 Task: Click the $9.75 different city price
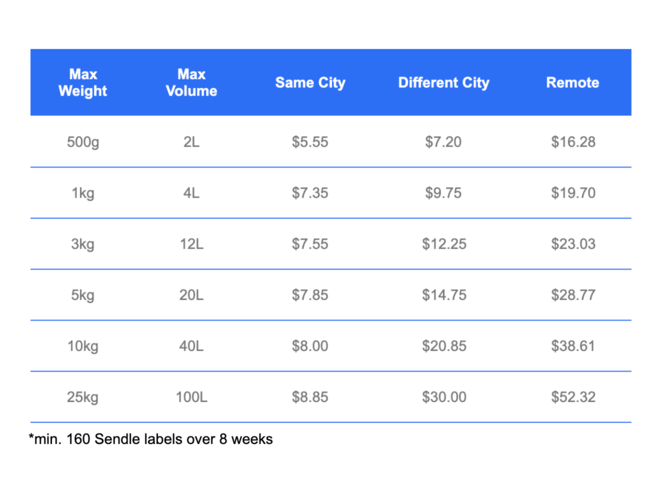click(x=443, y=193)
